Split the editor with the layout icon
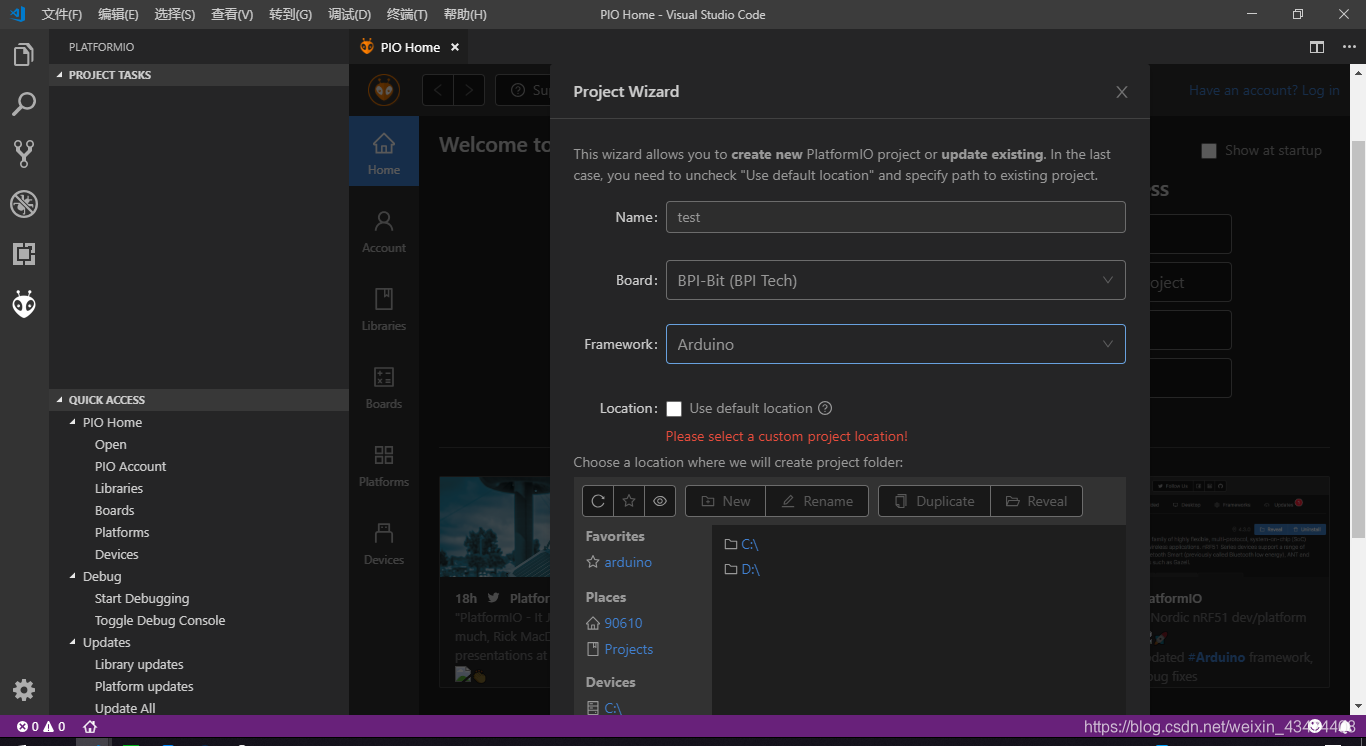This screenshot has width=1366, height=746. pyautogui.click(x=1317, y=47)
